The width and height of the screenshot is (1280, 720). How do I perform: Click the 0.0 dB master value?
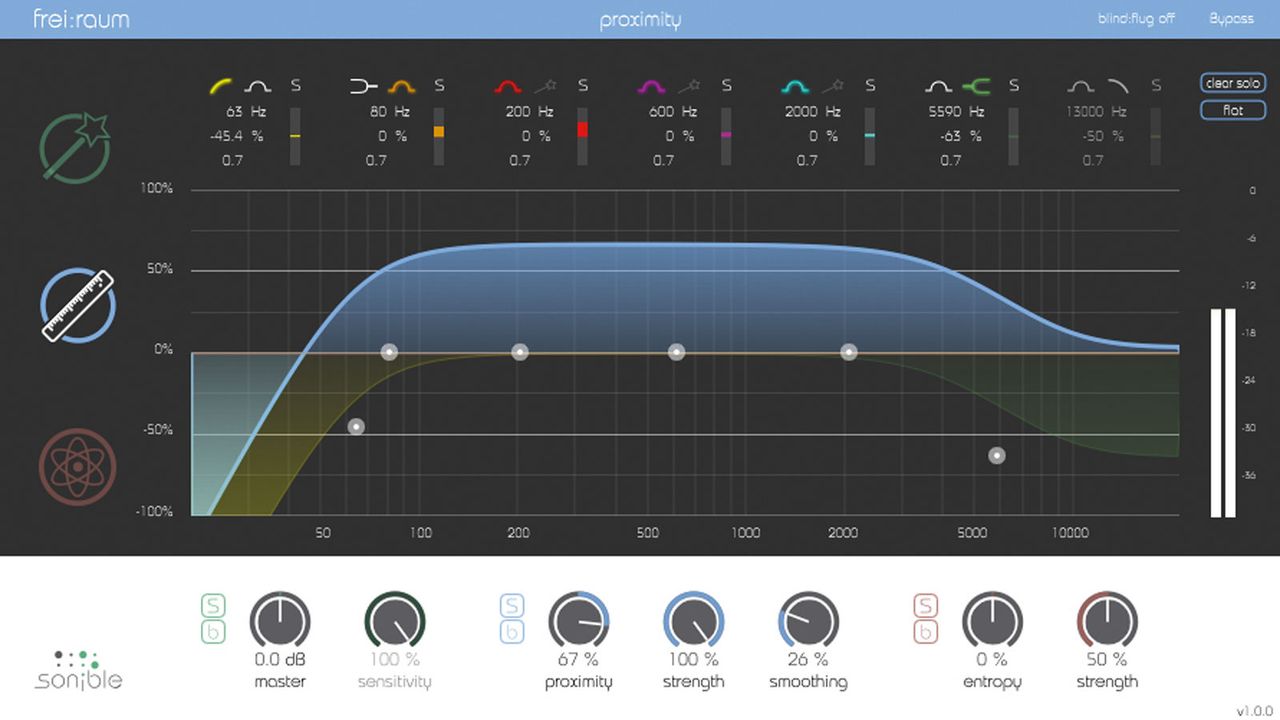[x=280, y=660]
